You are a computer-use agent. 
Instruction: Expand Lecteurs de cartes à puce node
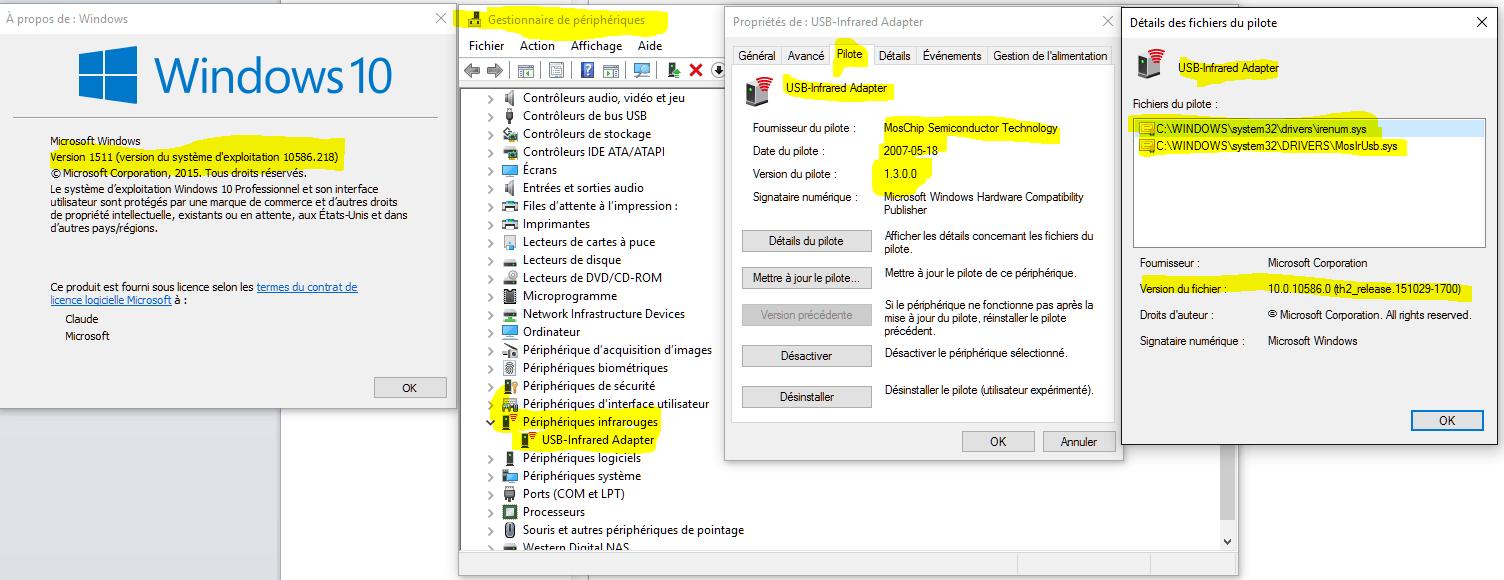490,242
